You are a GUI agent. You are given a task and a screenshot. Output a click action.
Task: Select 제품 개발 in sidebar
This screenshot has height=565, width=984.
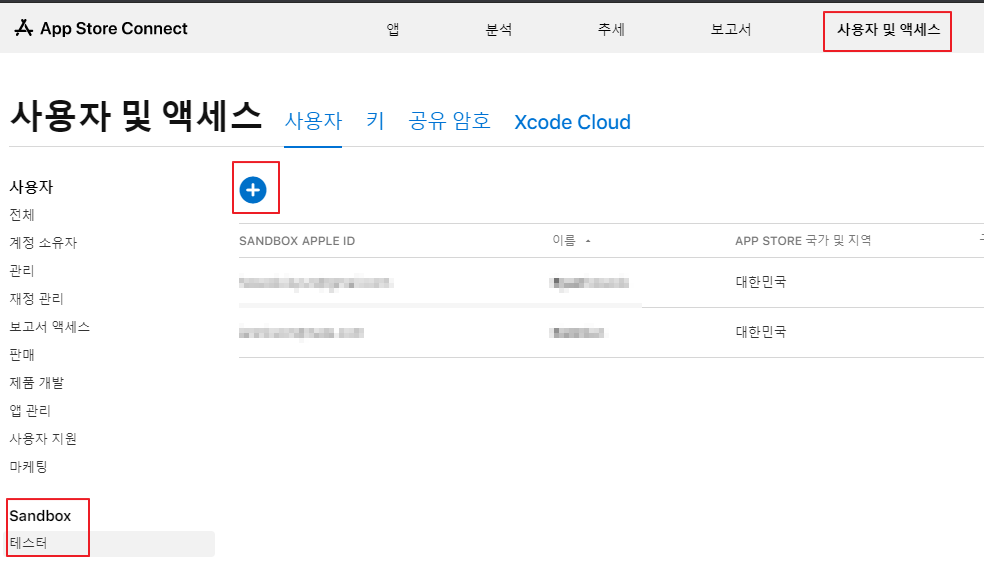click(x=36, y=382)
